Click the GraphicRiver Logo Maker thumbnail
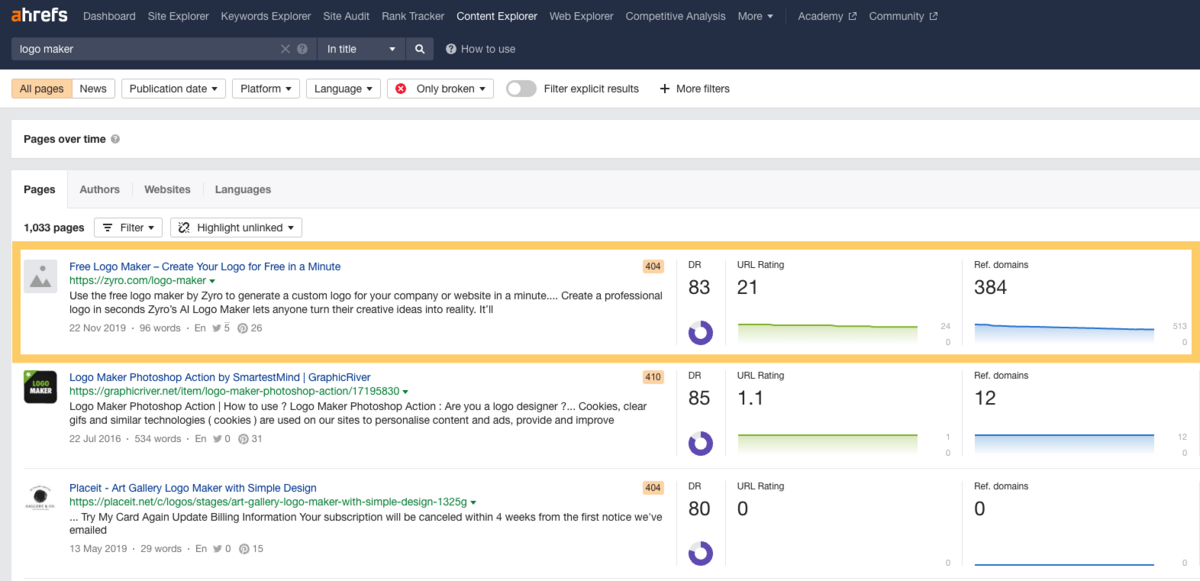The width and height of the screenshot is (1200, 581). pyautogui.click(x=40, y=386)
